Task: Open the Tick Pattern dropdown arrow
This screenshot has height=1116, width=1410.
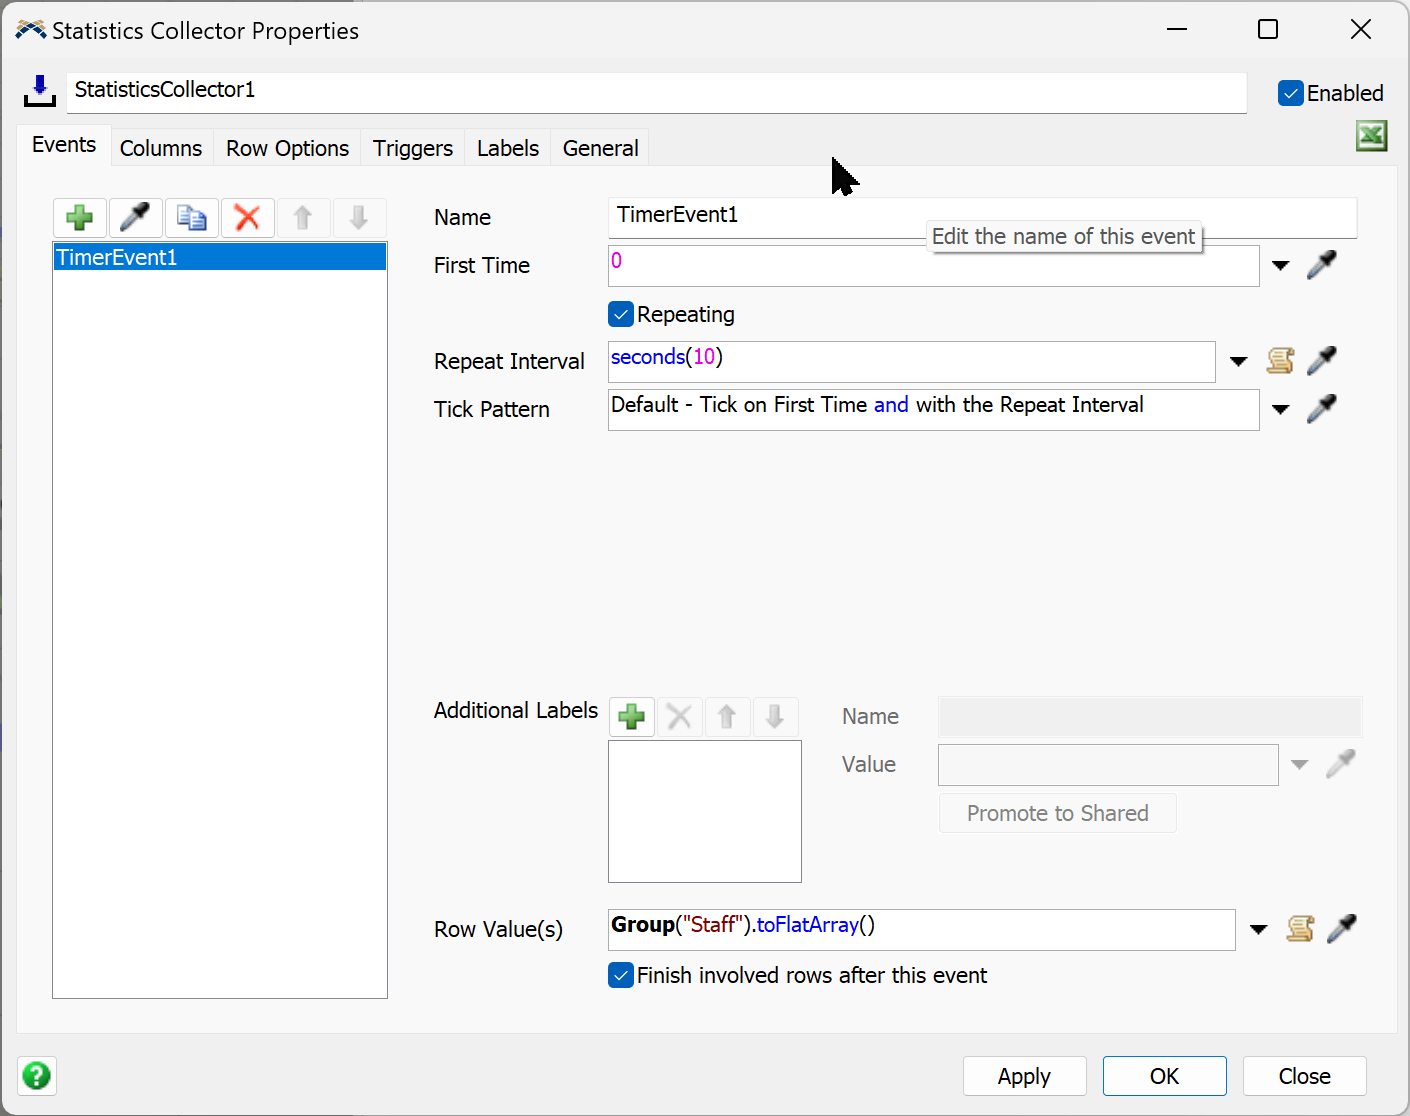Action: [1280, 410]
